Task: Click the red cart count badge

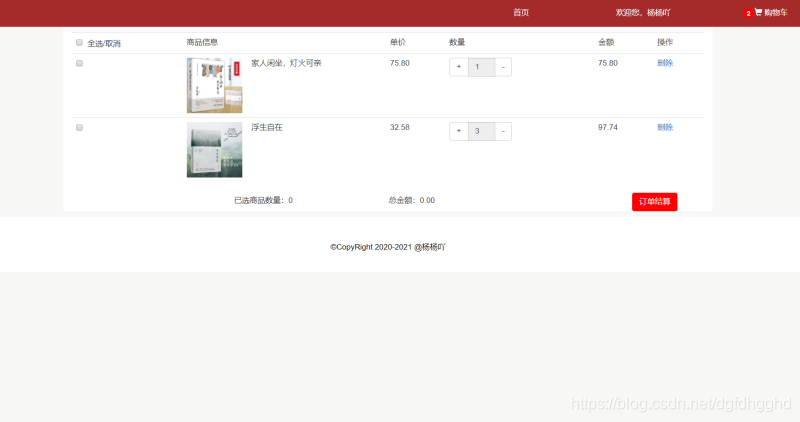Action: (x=748, y=13)
